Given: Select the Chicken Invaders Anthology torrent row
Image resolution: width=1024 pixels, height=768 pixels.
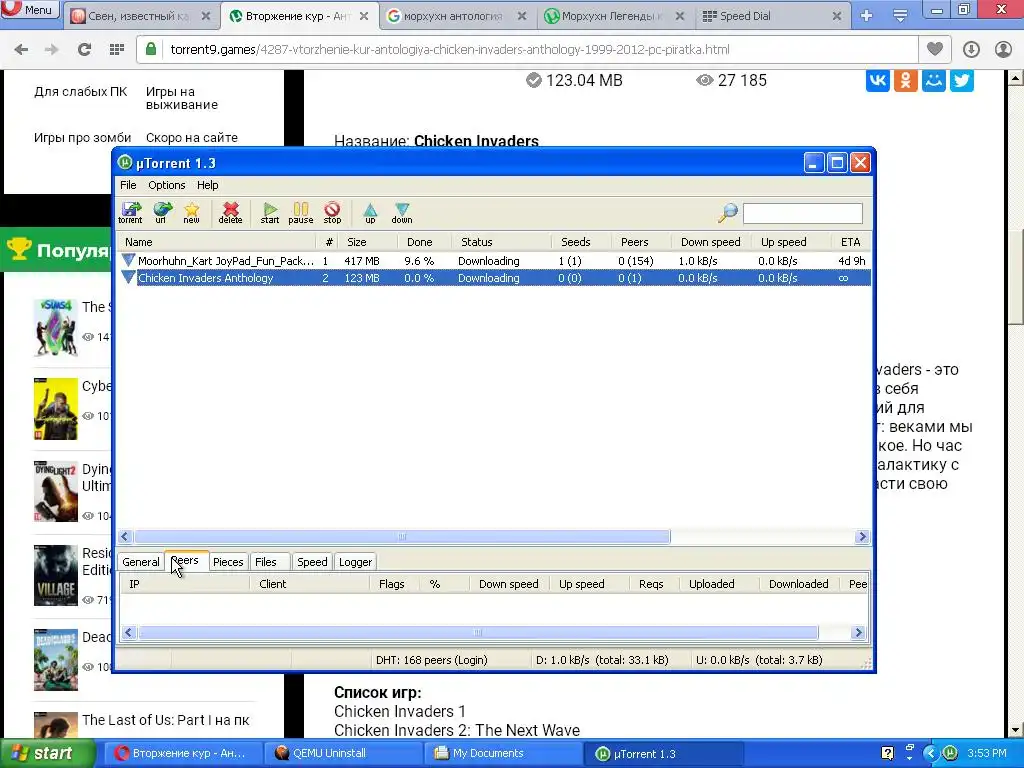Looking at the screenshot, I should 494,278.
